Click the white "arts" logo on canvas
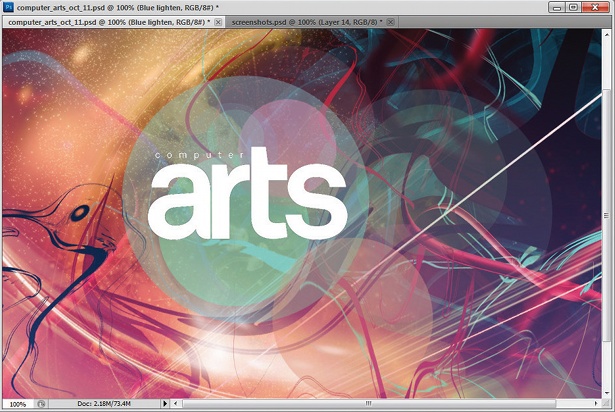This screenshot has height=412, width=615. tap(247, 193)
